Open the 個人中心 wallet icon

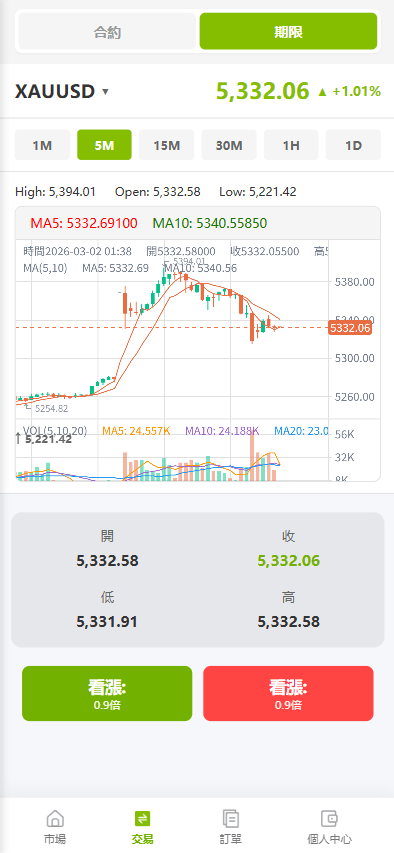pos(329,818)
